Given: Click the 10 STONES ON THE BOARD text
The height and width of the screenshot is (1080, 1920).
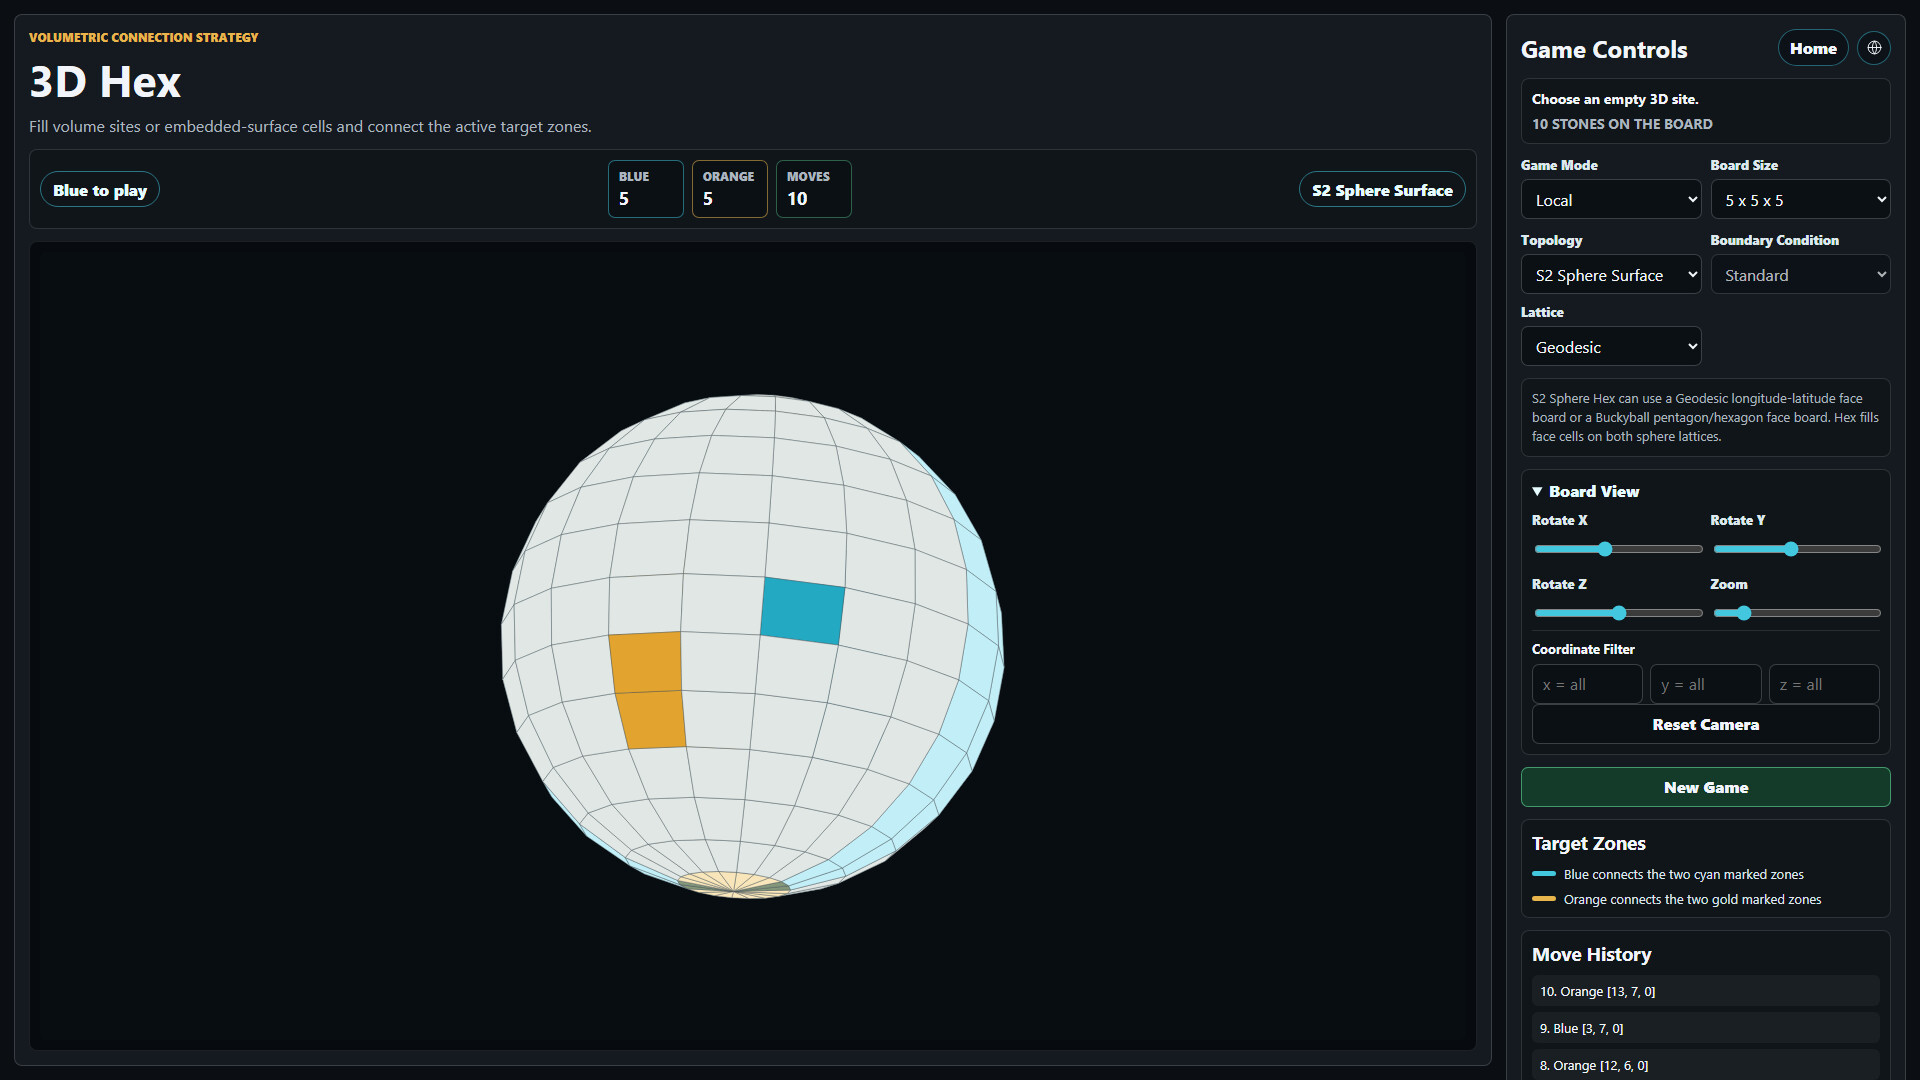Looking at the screenshot, I should pos(1622,124).
